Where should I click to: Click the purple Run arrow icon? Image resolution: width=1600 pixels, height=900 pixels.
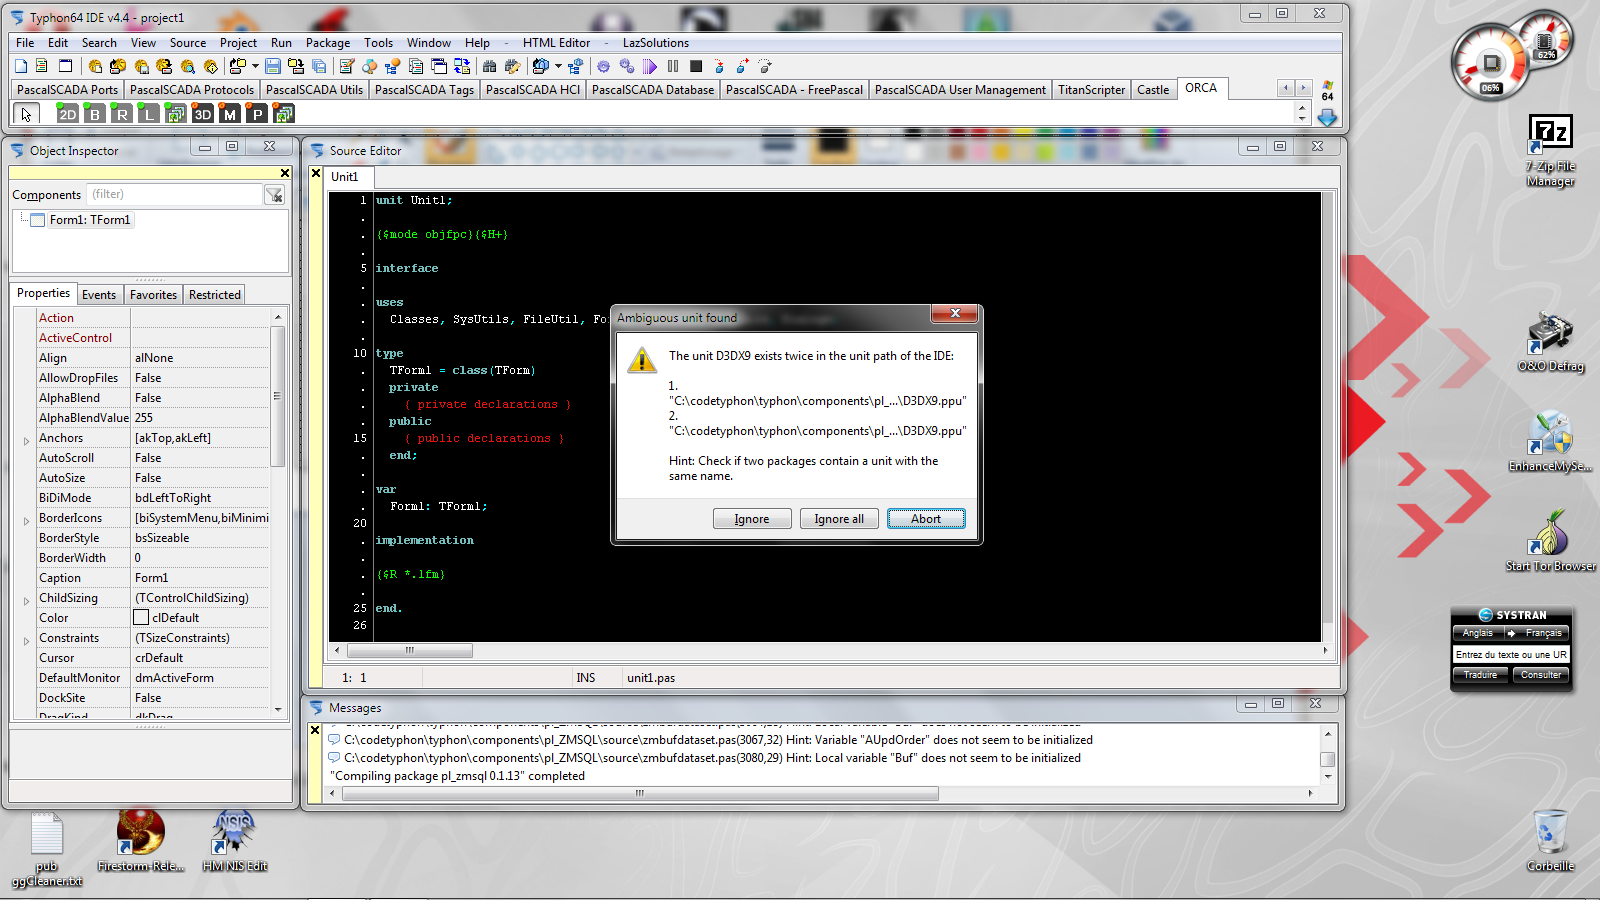650,66
